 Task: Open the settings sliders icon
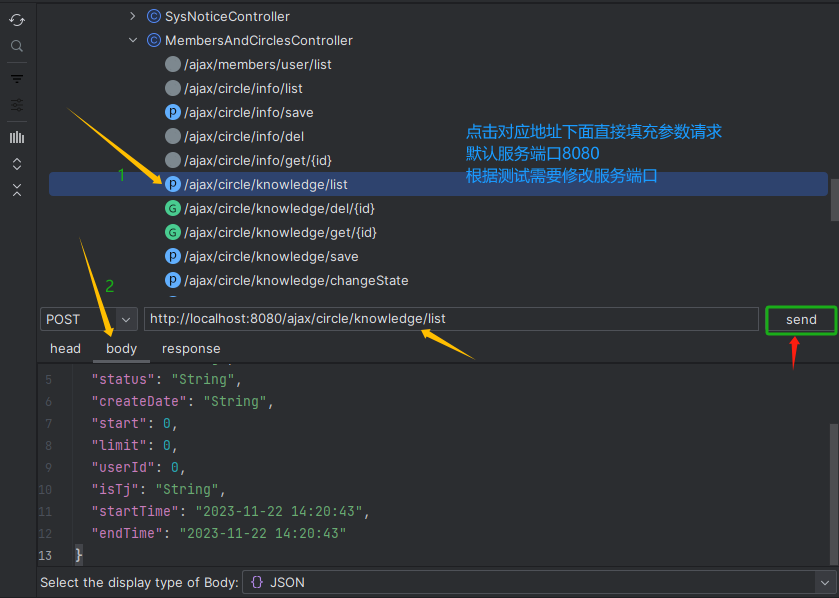click(x=15, y=105)
